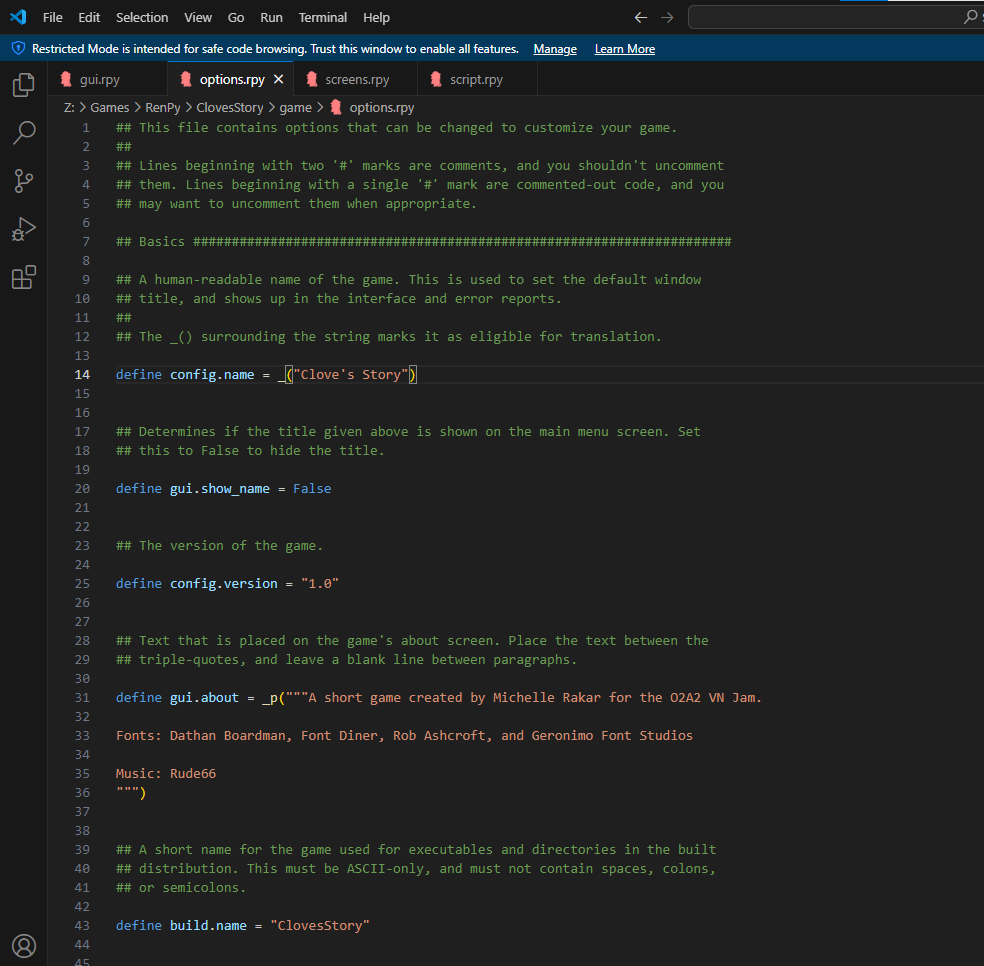Click gui.show_name on line 20
This screenshot has width=984, height=966.
pyautogui.click(x=220, y=488)
